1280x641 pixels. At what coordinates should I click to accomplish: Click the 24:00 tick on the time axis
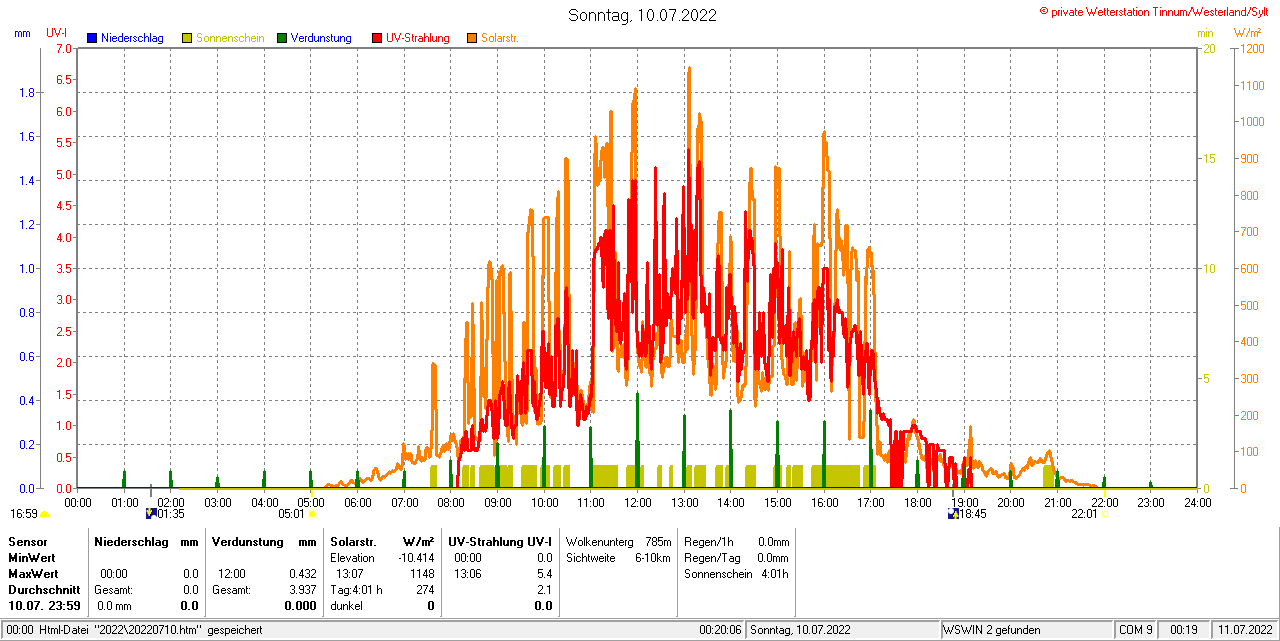tap(1197, 502)
